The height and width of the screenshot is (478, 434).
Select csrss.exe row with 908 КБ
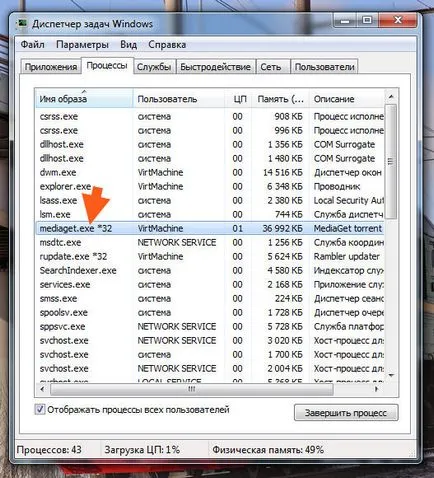point(210,116)
